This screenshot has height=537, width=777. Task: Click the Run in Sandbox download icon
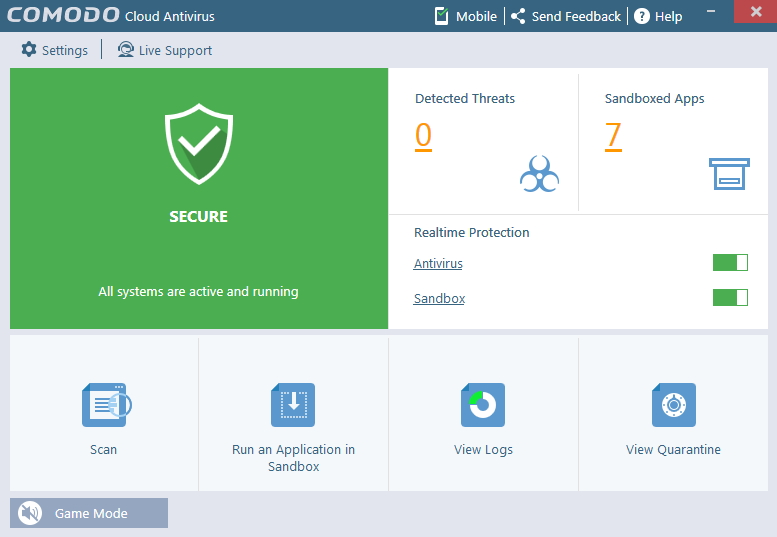point(293,405)
